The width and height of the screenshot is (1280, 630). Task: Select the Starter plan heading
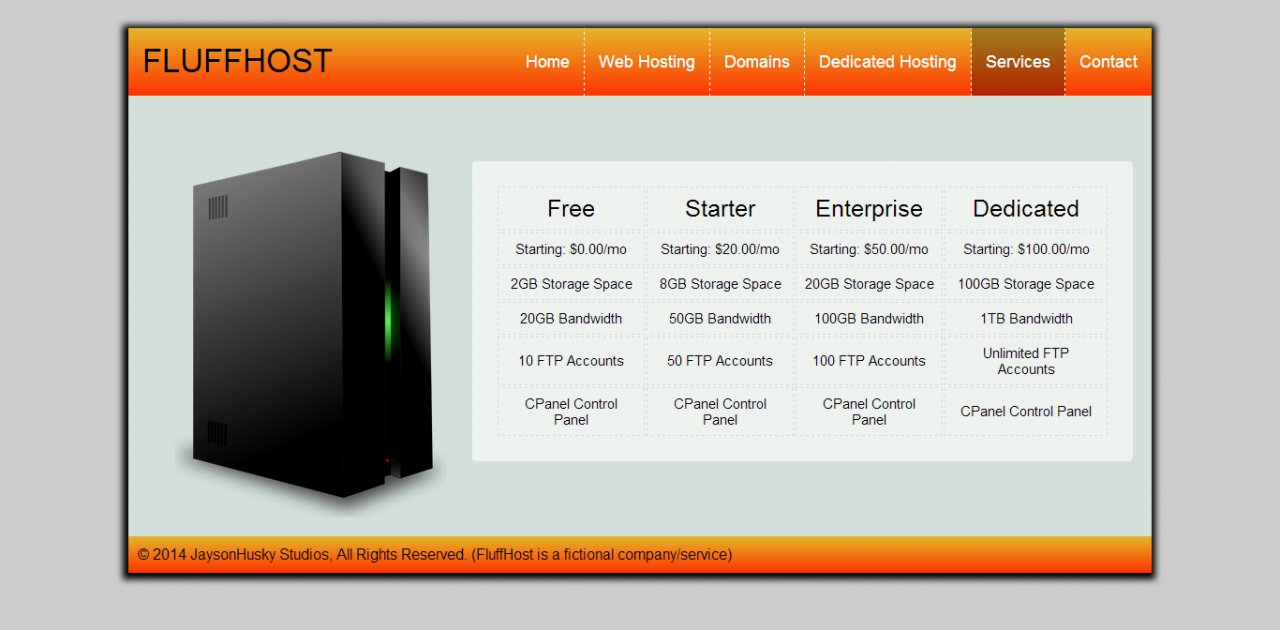point(720,209)
